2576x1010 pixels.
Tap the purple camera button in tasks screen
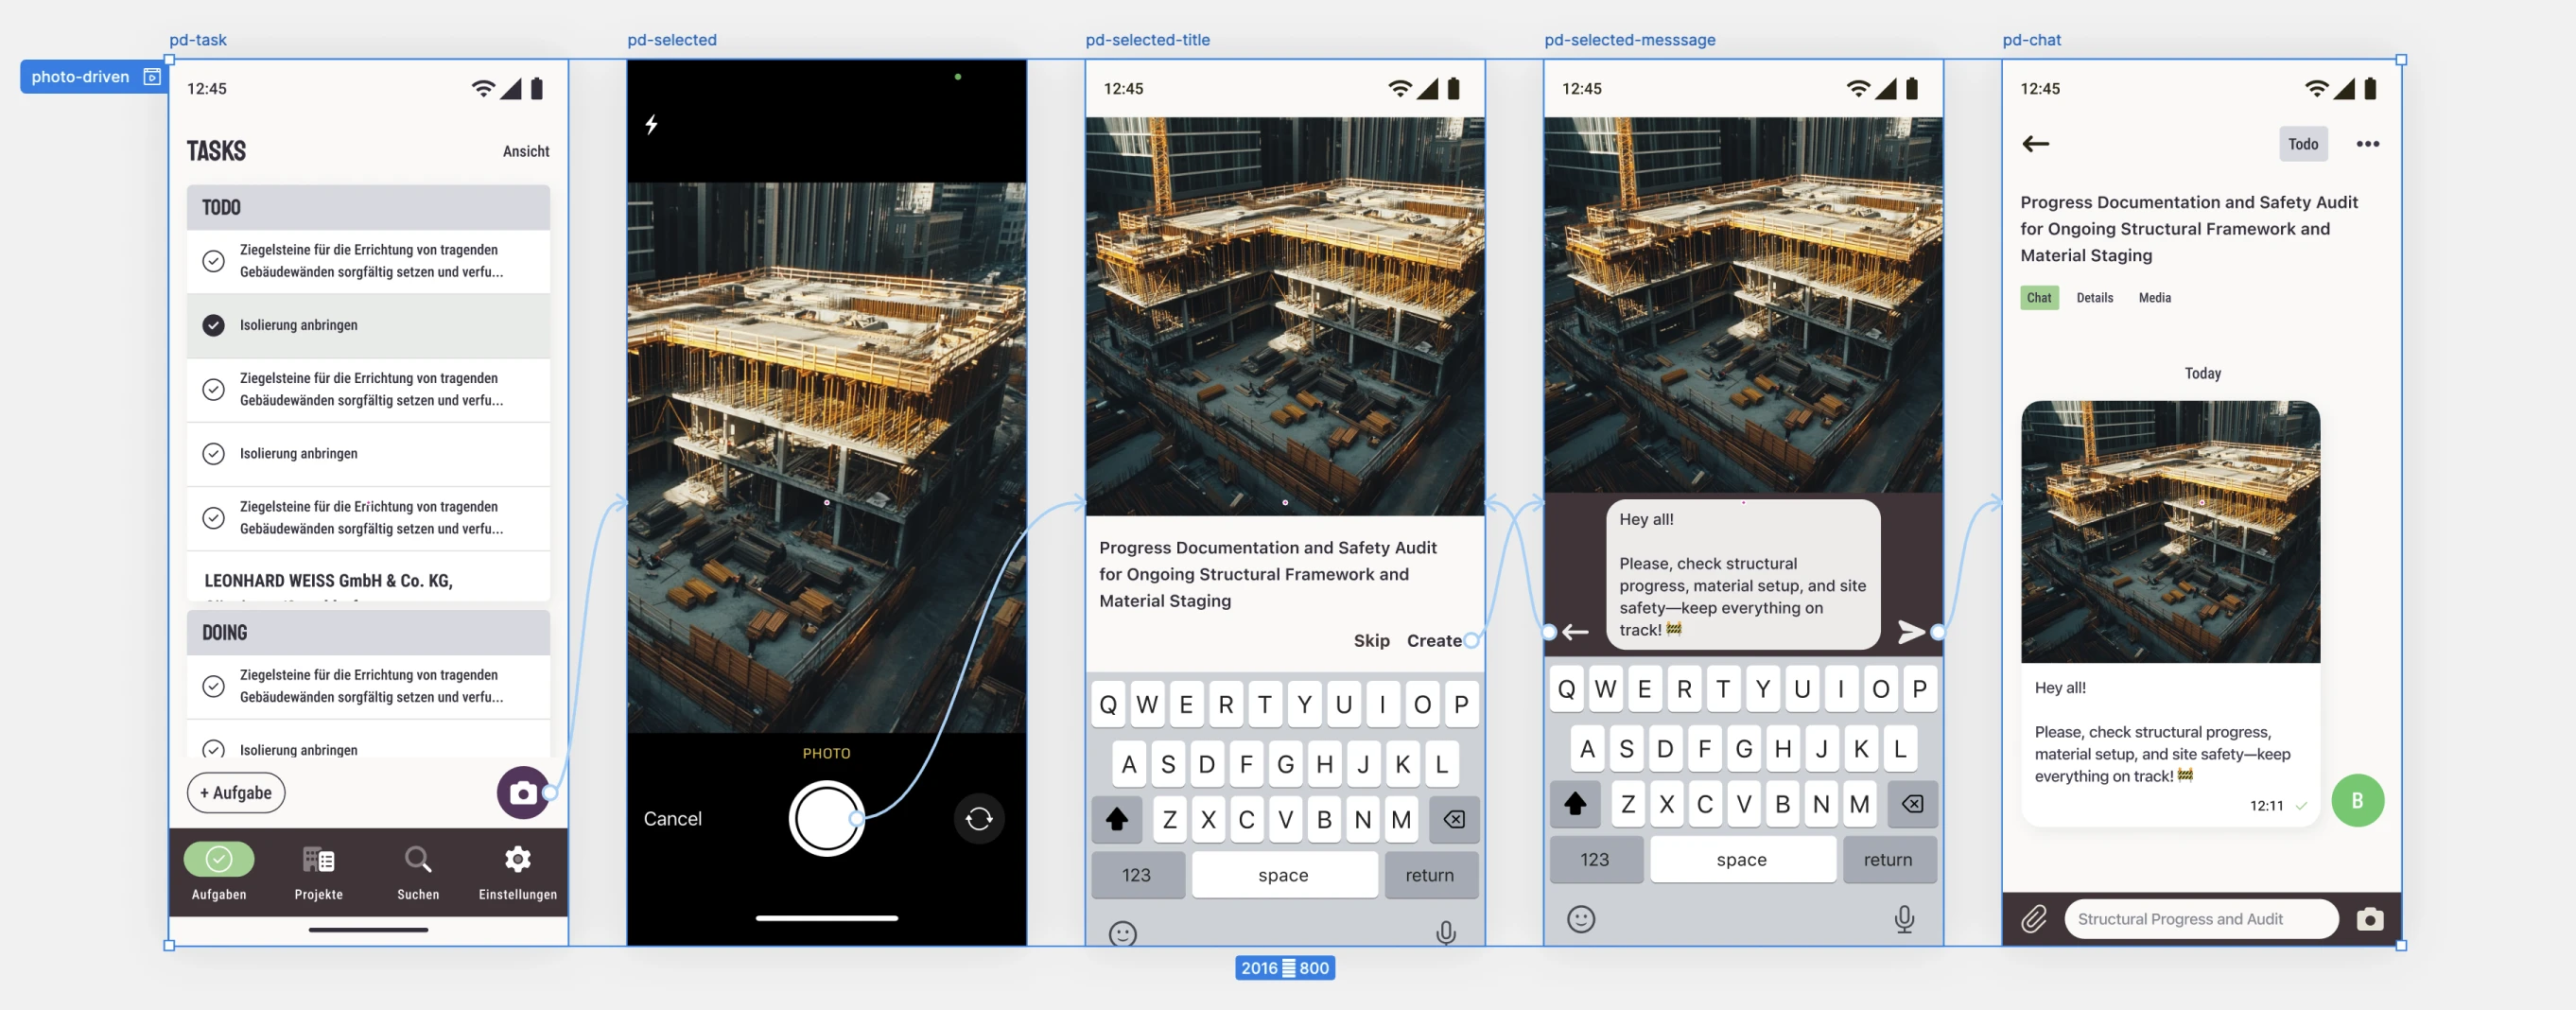coord(522,793)
